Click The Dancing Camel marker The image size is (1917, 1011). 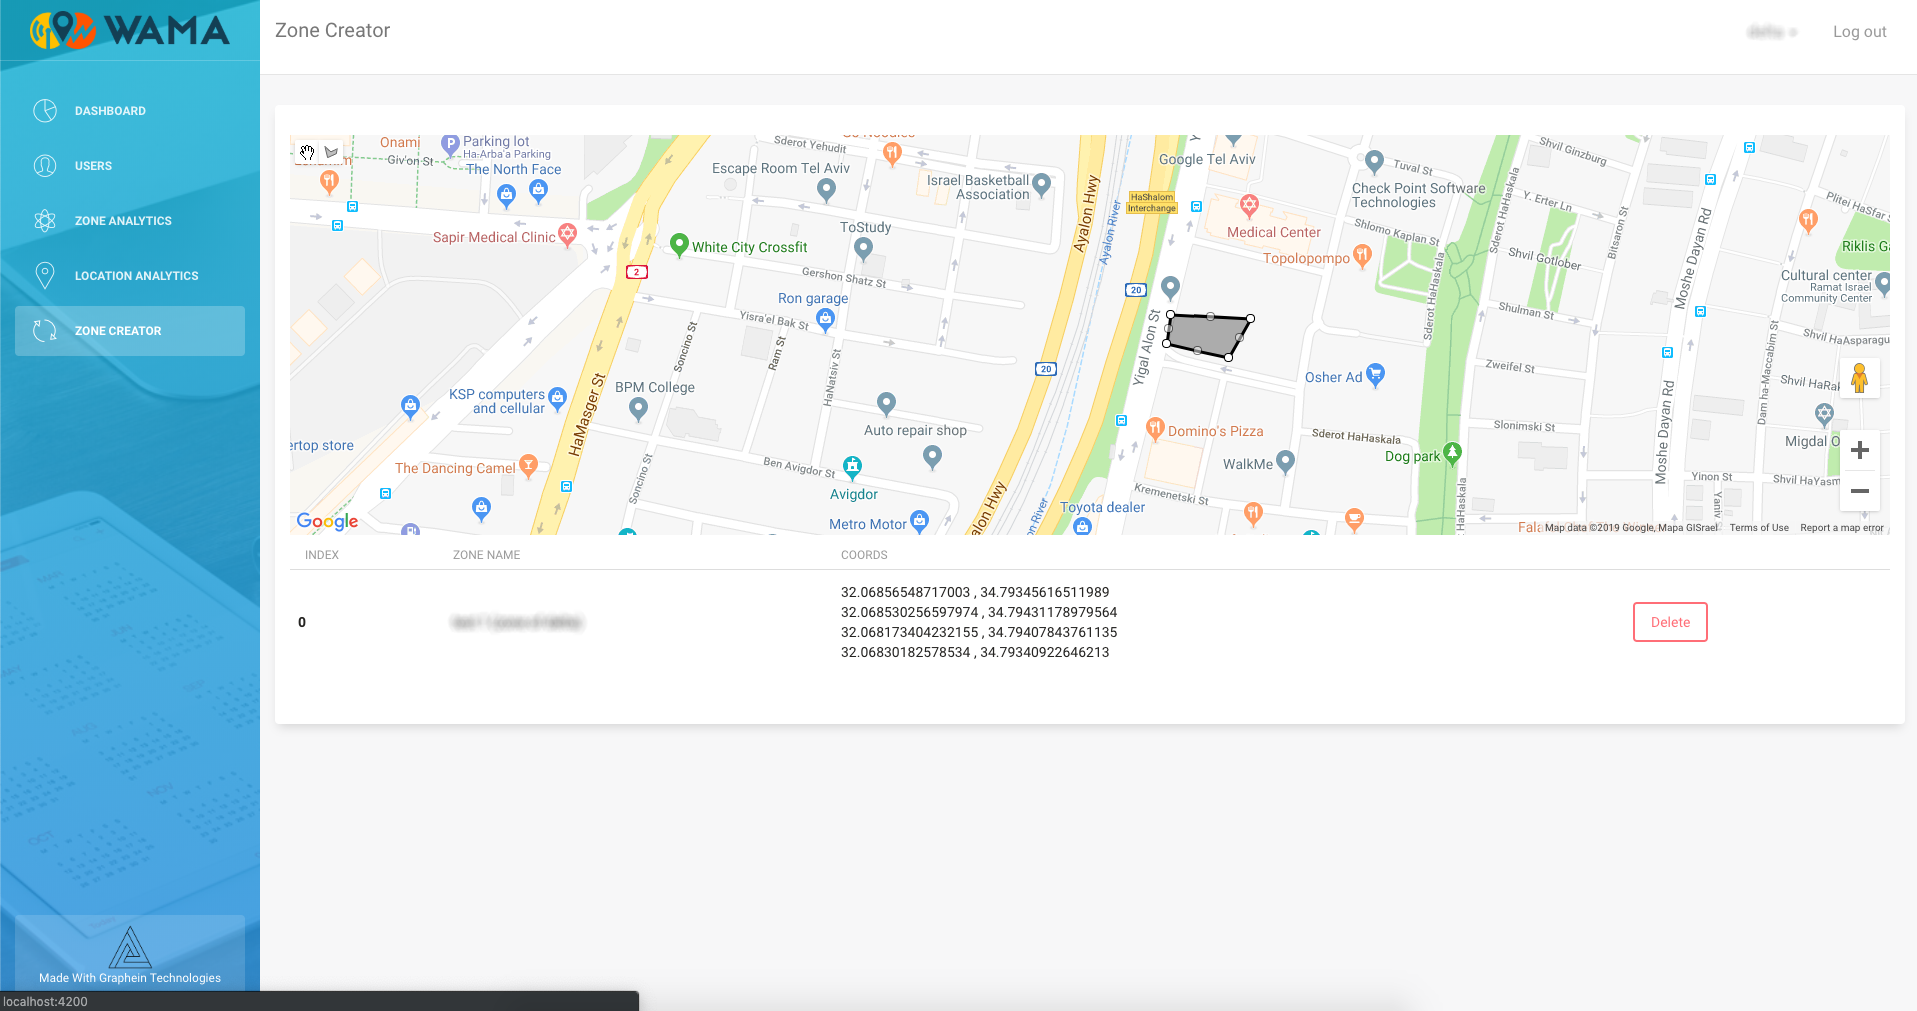tap(528, 465)
